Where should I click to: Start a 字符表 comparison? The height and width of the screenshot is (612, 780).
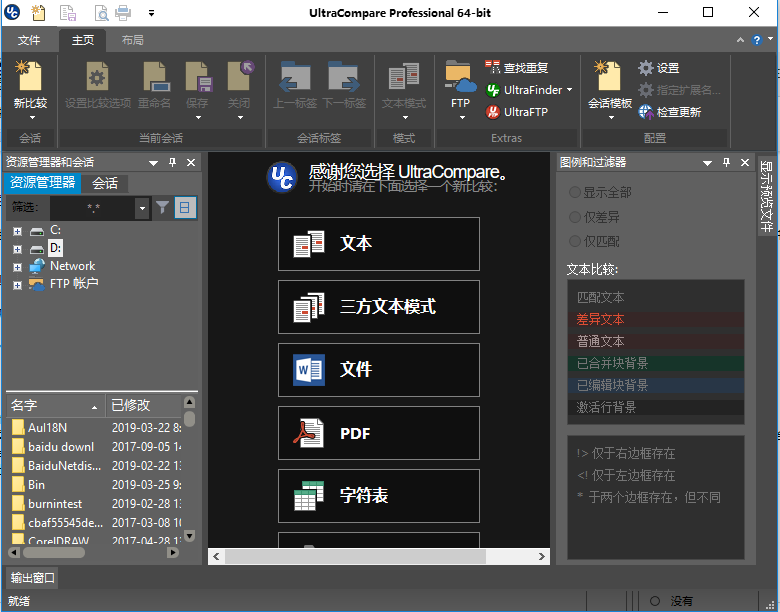(x=379, y=496)
